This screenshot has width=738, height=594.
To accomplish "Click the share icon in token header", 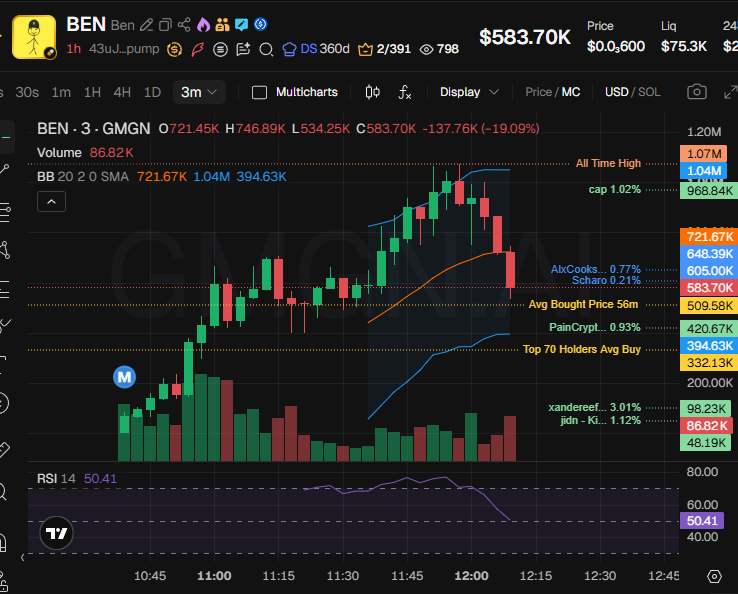I will [184, 25].
